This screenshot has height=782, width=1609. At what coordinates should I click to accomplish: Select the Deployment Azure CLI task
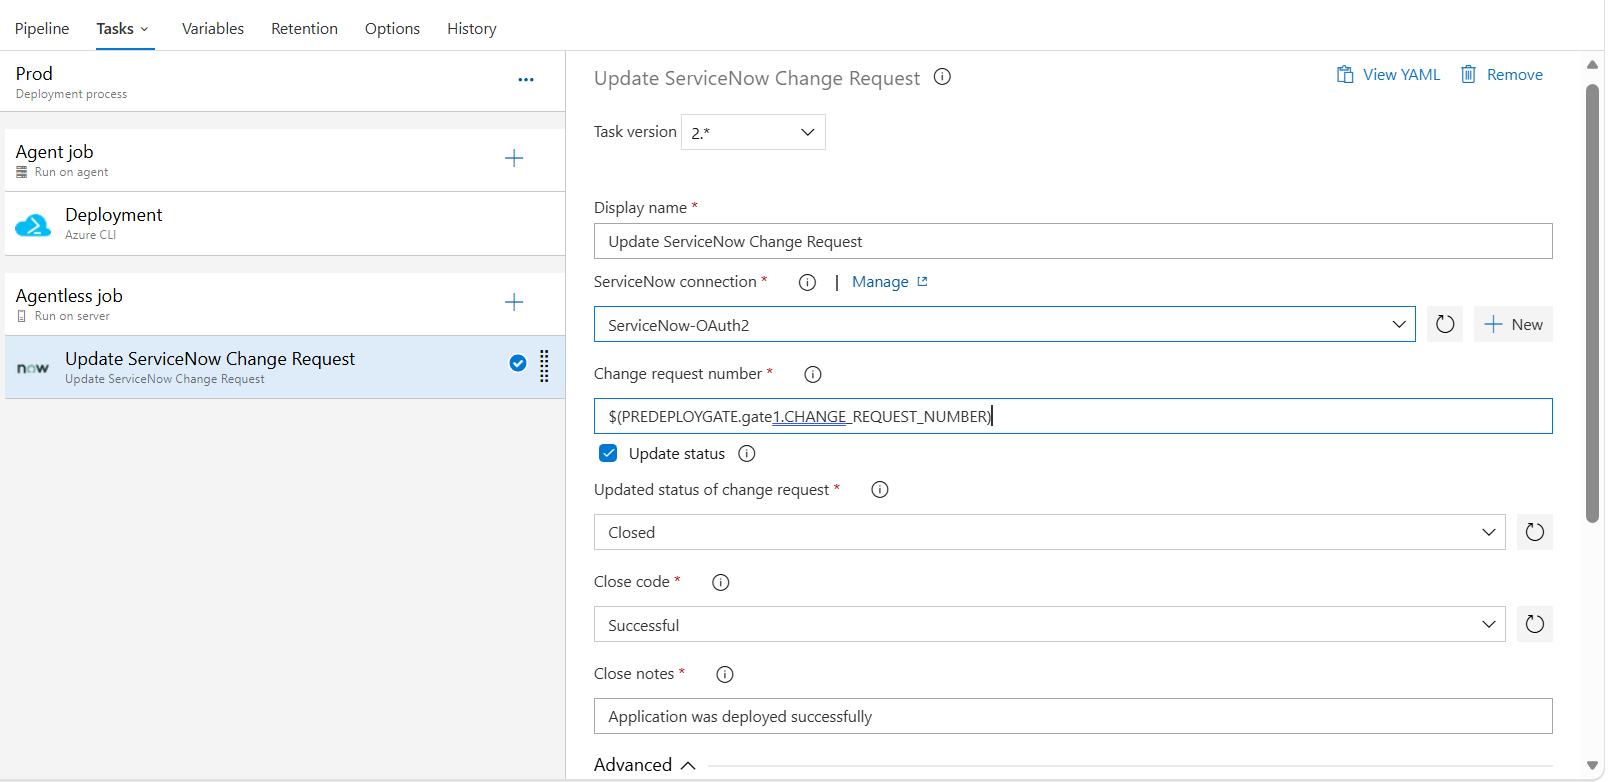click(x=285, y=224)
